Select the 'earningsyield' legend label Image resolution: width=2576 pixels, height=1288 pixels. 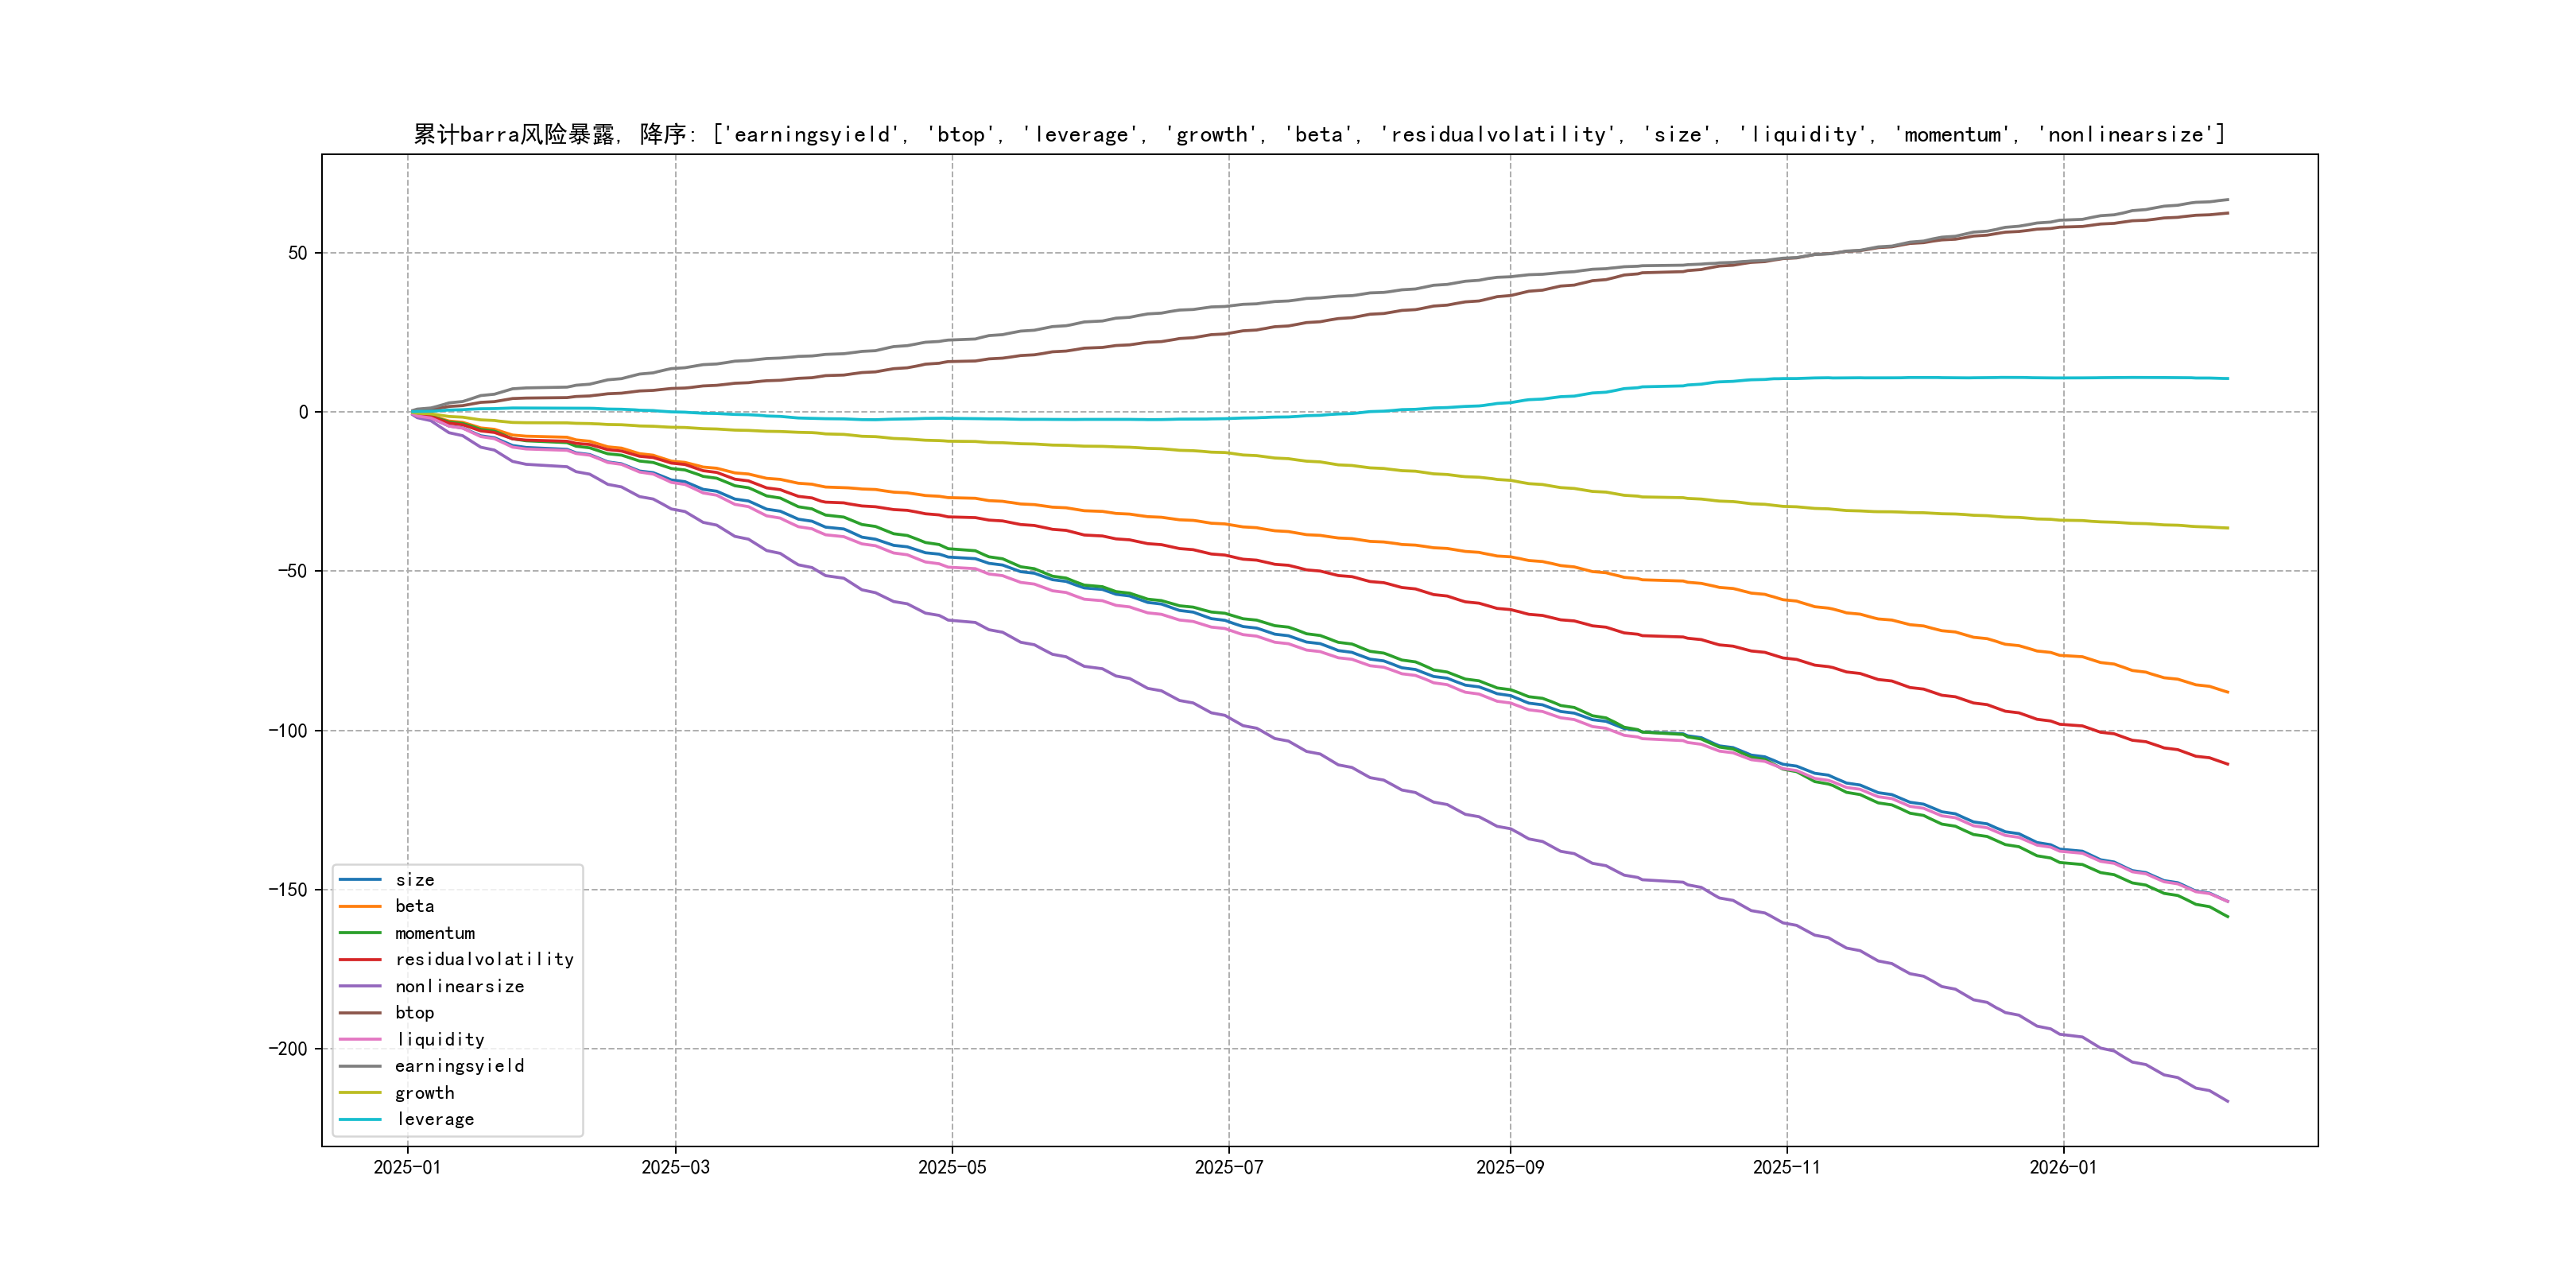tap(459, 1066)
